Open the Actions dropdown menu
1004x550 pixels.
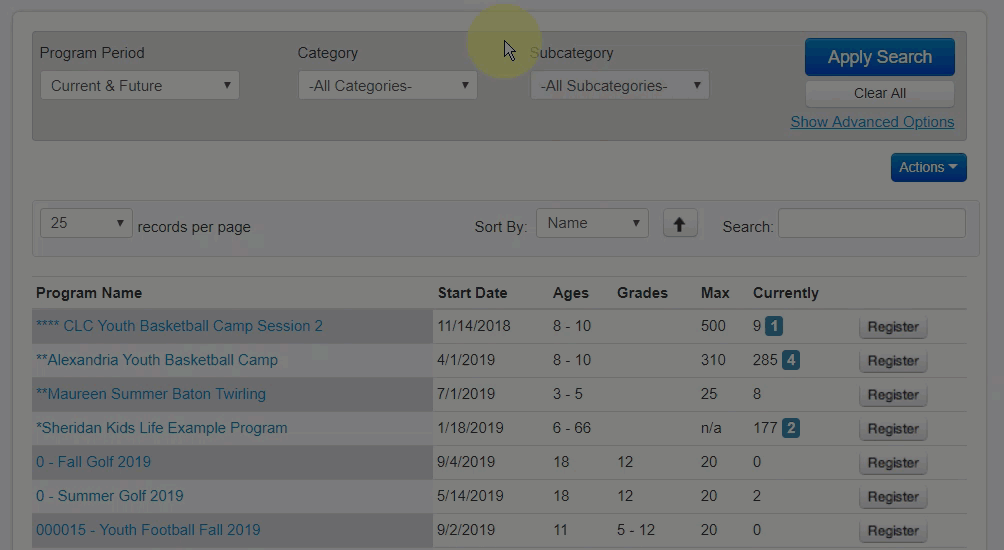(x=928, y=167)
